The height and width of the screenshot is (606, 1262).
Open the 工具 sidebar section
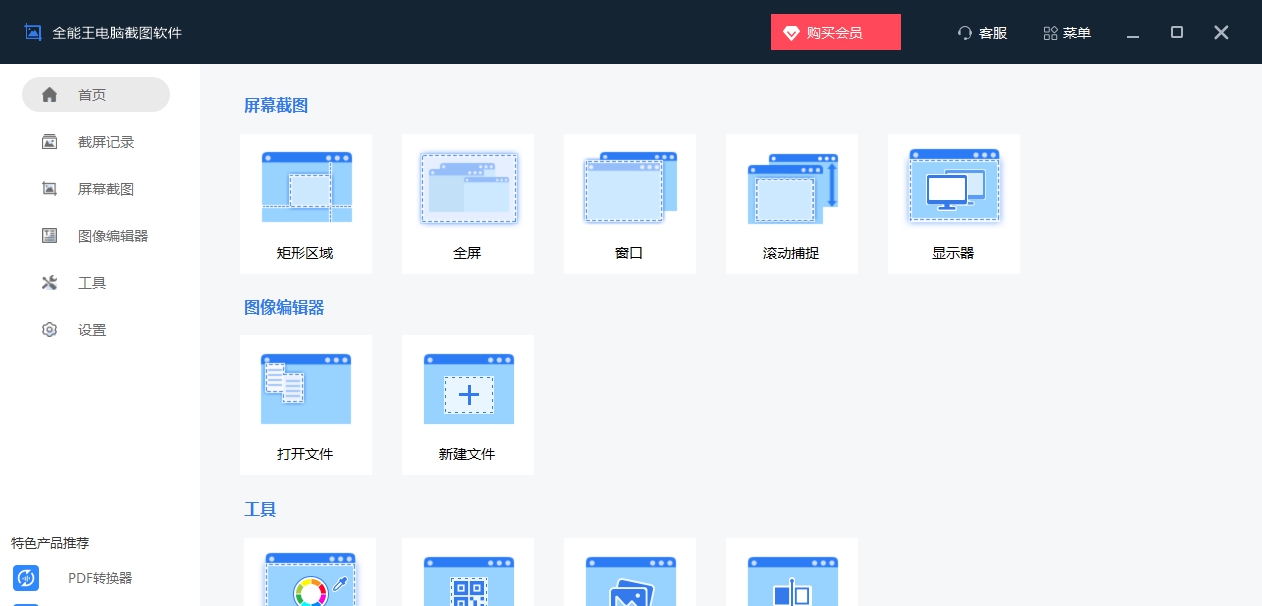(95, 282)
